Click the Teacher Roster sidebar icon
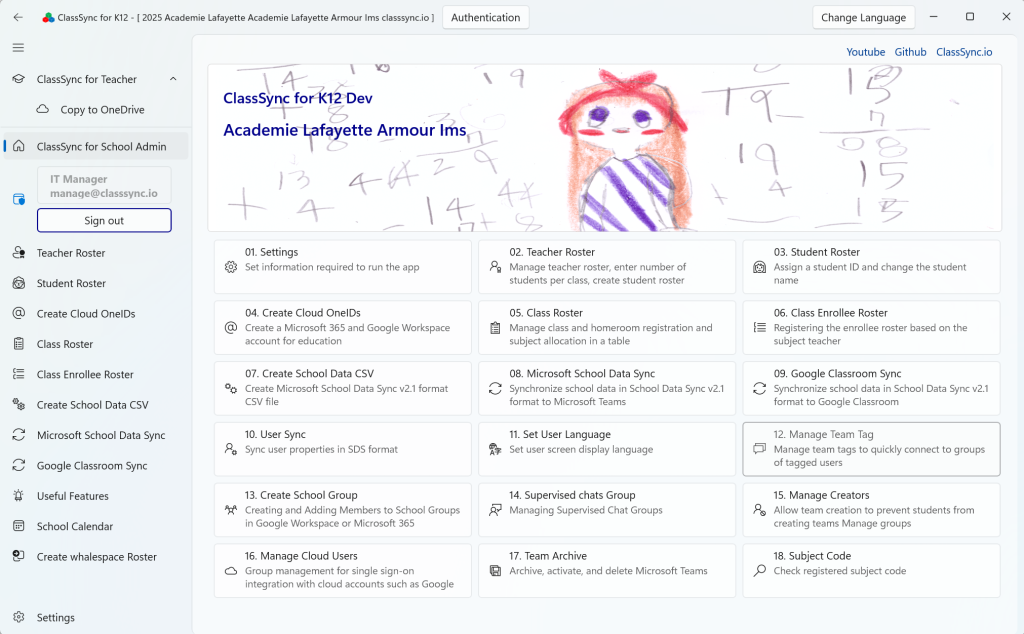Screen dimensions: 1024x634 coord(19,253)
